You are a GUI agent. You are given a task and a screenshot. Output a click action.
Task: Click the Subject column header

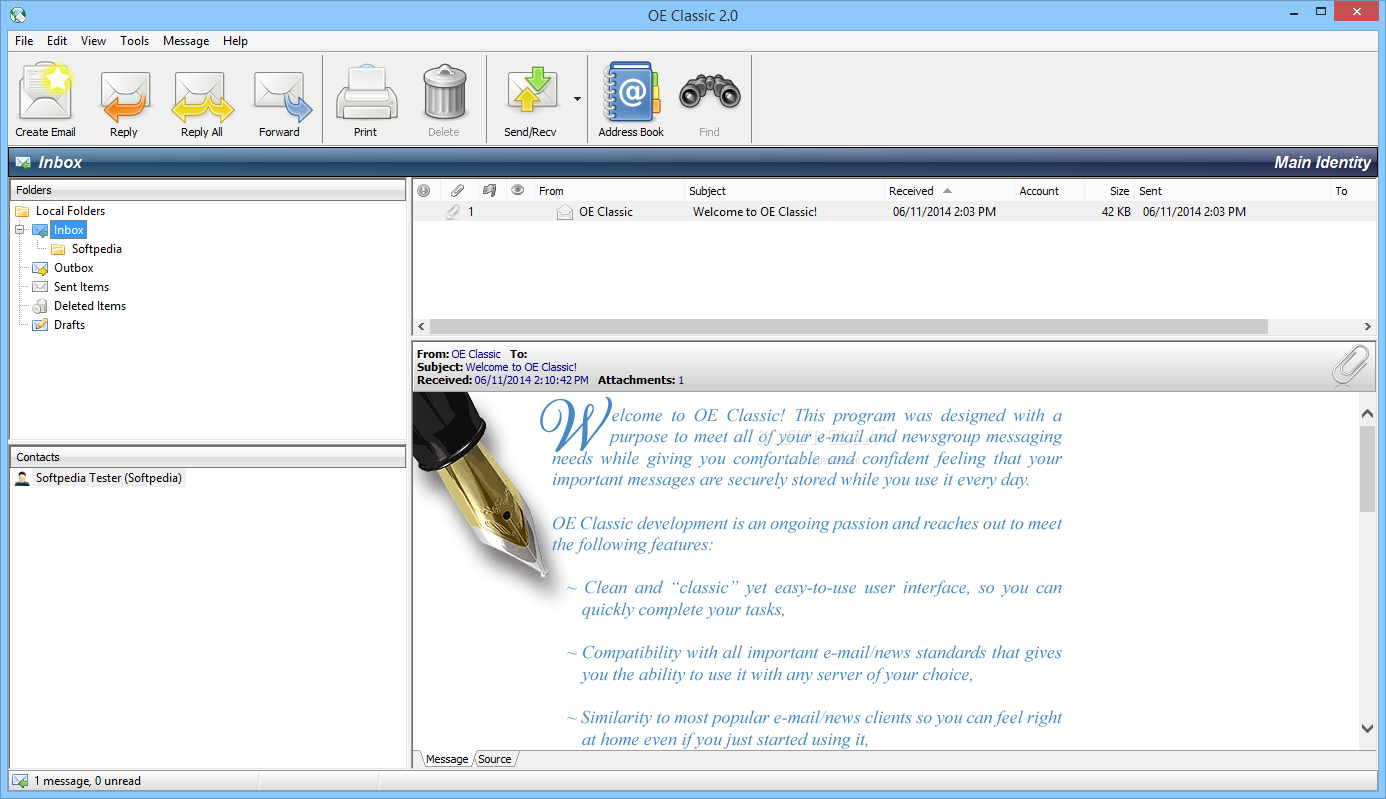tap(784, 191)
